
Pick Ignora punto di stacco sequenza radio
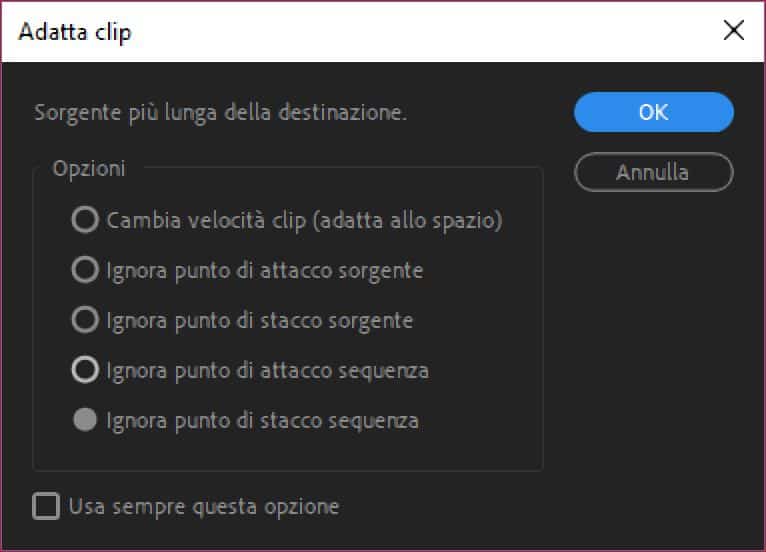pyautogui.click(x=85, y=420)
